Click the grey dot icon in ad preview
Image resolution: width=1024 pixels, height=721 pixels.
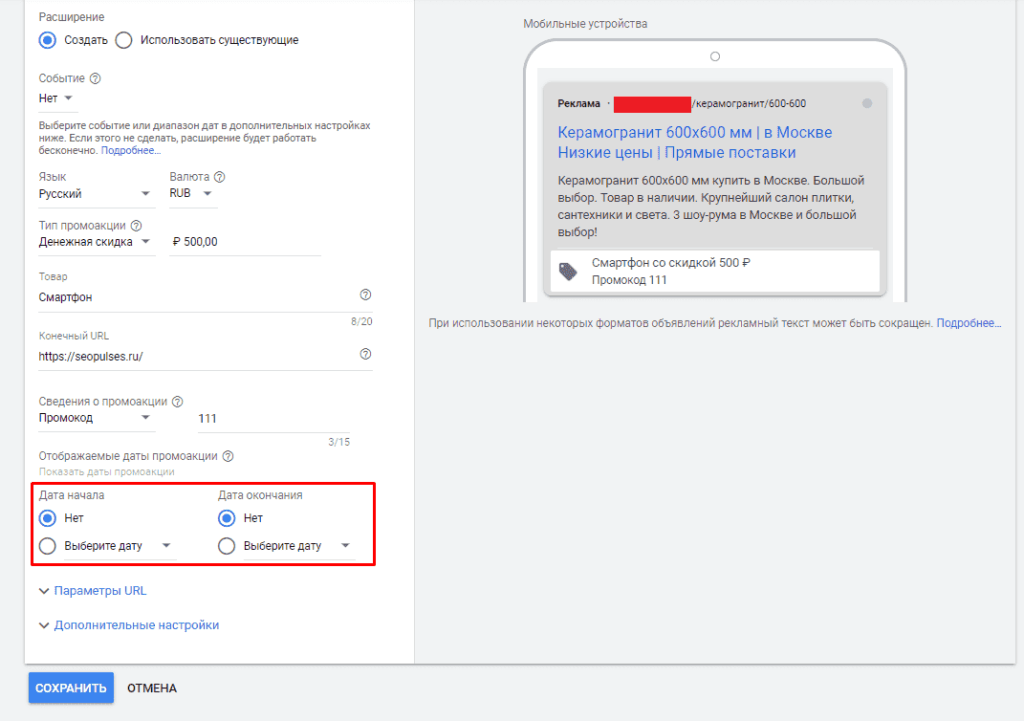click(x=867, y=103)
